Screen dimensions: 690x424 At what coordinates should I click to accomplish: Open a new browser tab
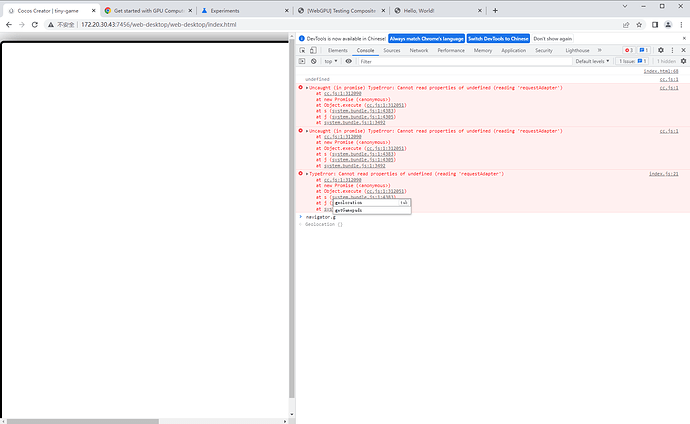(x=495, y=11)
